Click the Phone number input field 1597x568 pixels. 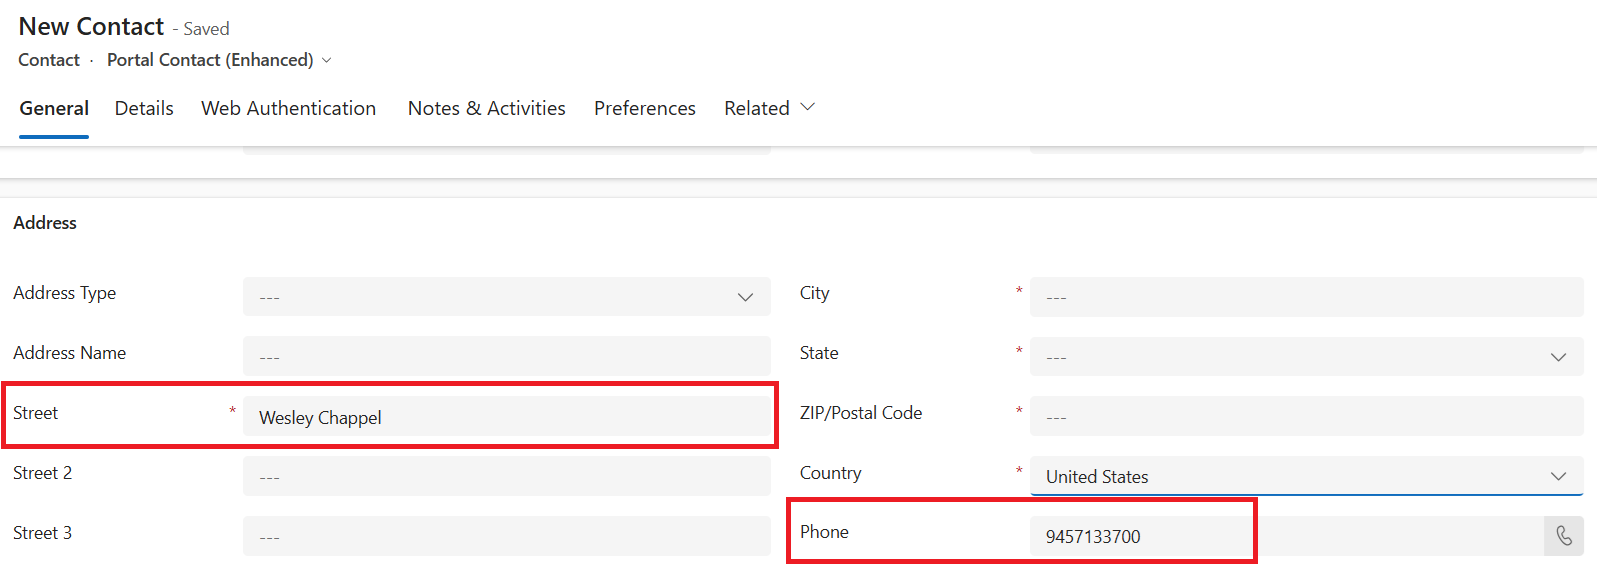pyautogui.click(x=1286, y=537)
